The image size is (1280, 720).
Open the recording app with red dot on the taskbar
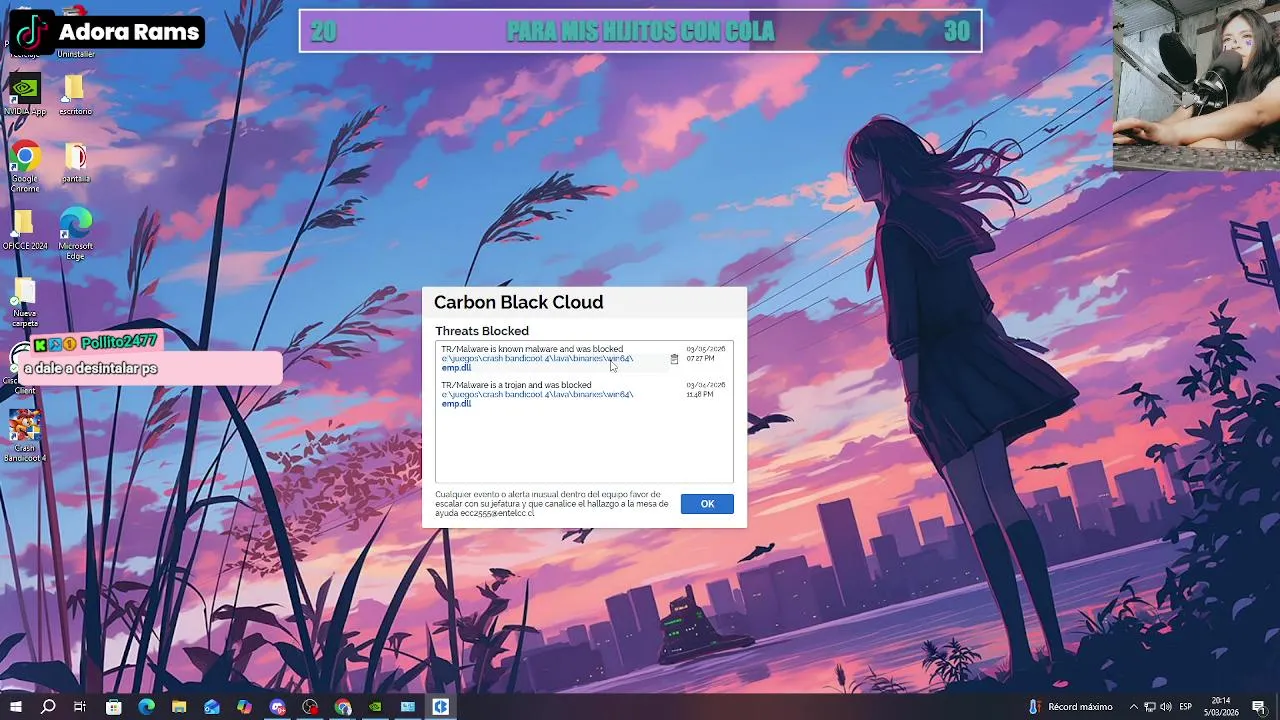coord(310,707)
